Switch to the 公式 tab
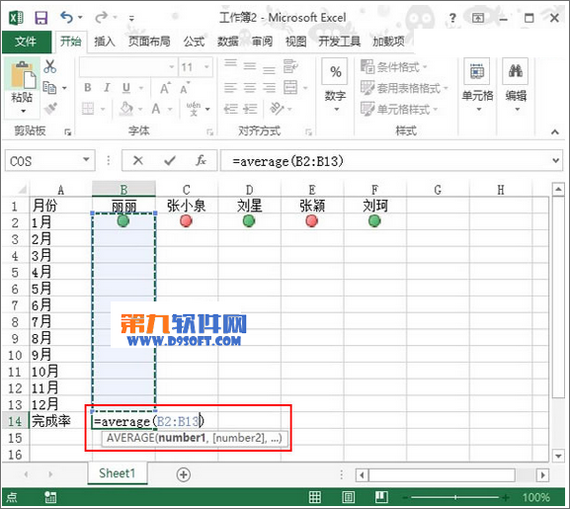The image size is (570, 509). (x=194, y=41)
